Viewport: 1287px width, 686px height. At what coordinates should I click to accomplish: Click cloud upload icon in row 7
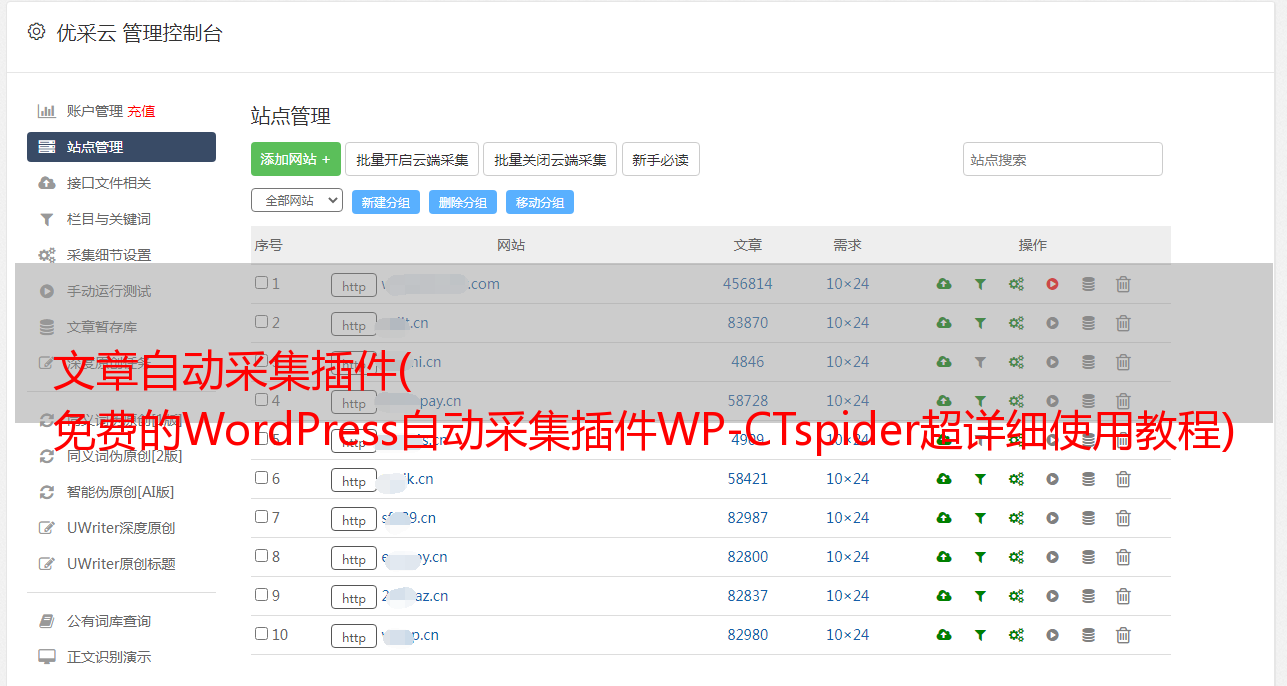tap(944, 518)
